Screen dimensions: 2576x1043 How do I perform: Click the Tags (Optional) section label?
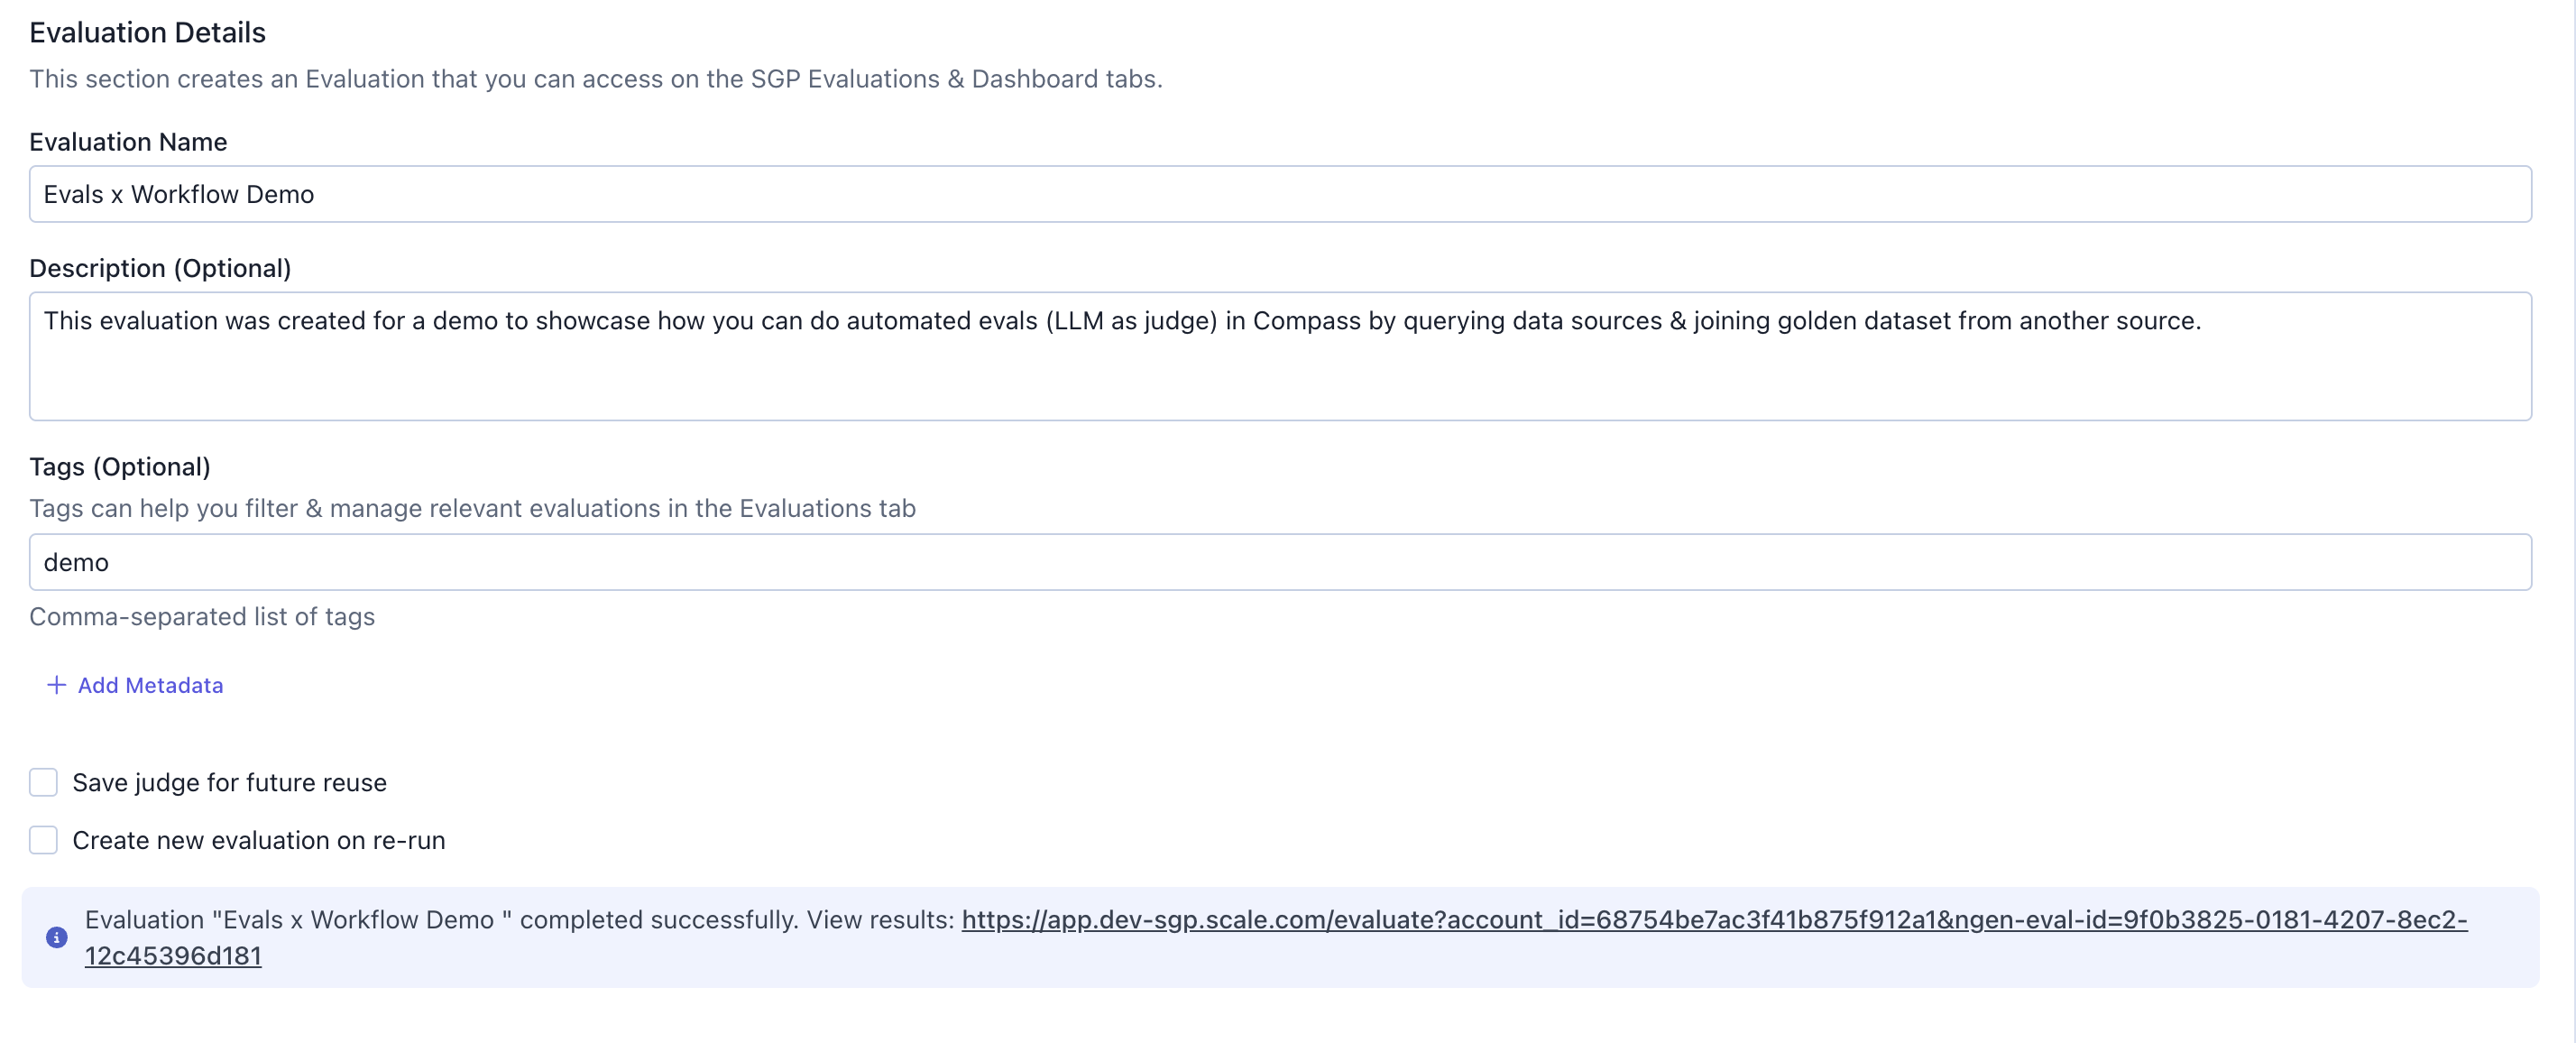tap(120, 466)
